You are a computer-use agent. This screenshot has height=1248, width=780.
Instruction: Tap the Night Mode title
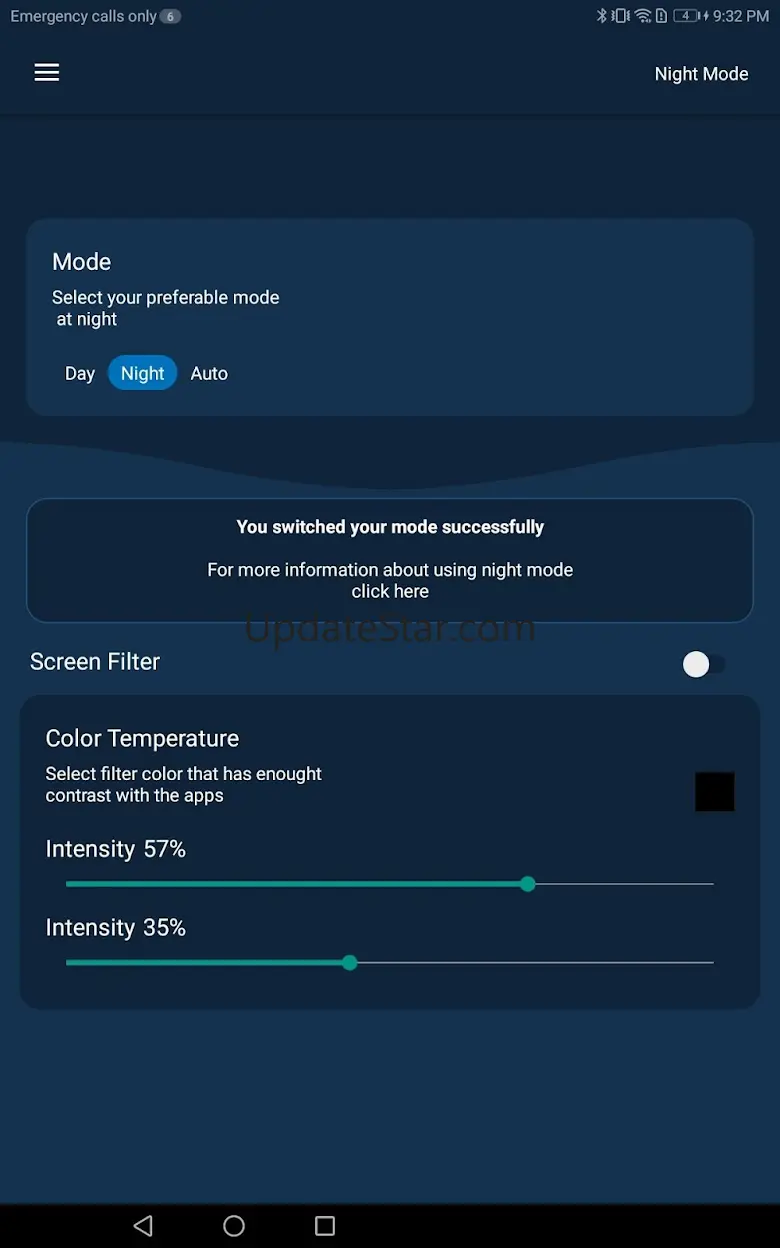701,74
